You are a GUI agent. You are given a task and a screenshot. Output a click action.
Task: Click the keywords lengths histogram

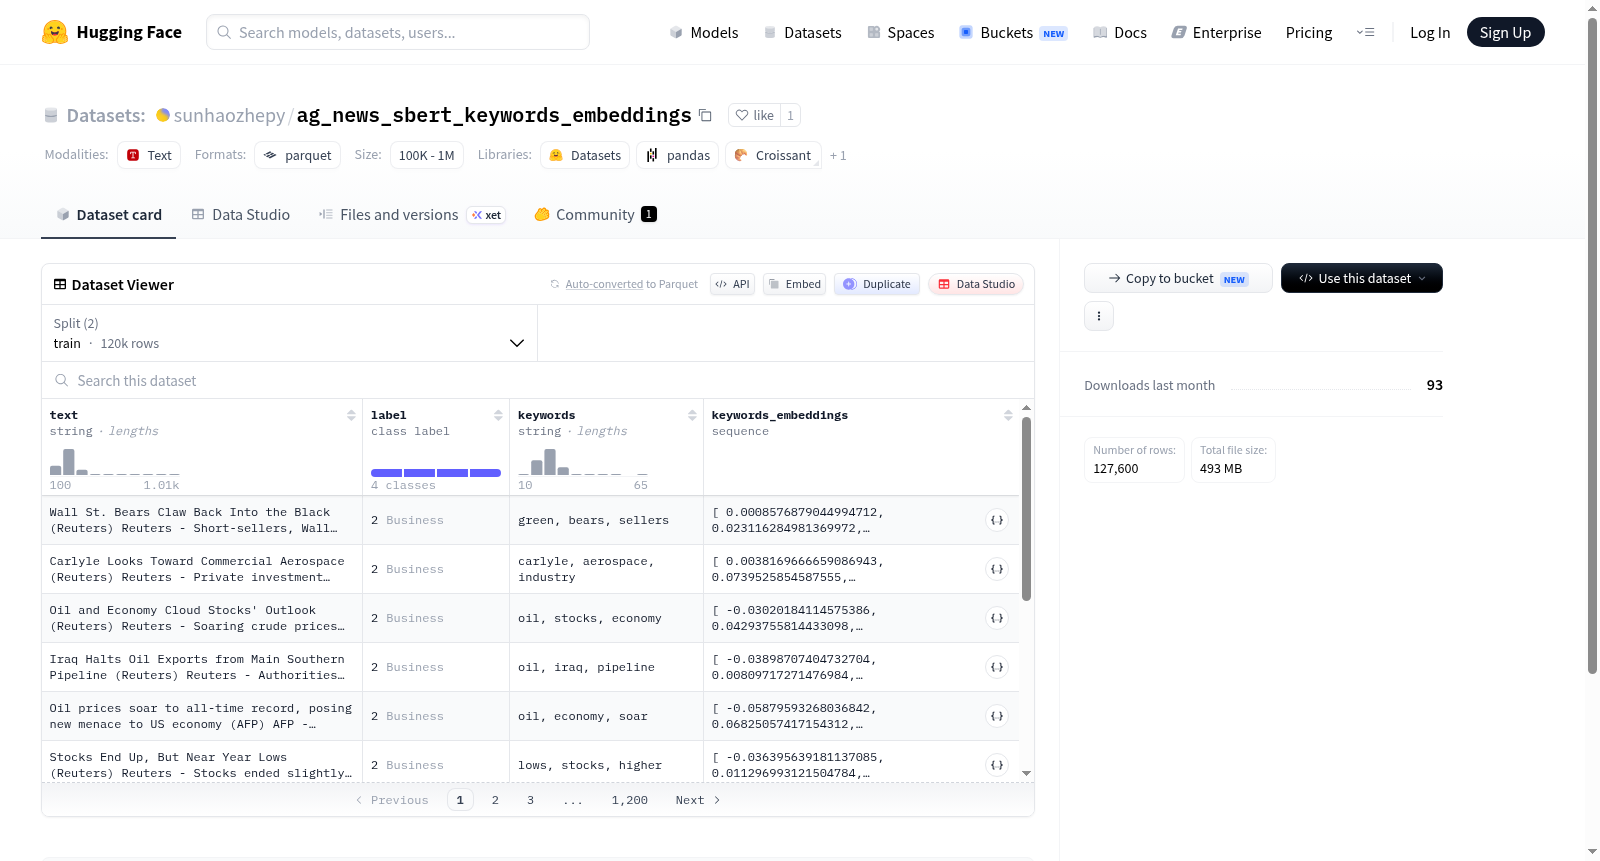click(x=583, y=462)
